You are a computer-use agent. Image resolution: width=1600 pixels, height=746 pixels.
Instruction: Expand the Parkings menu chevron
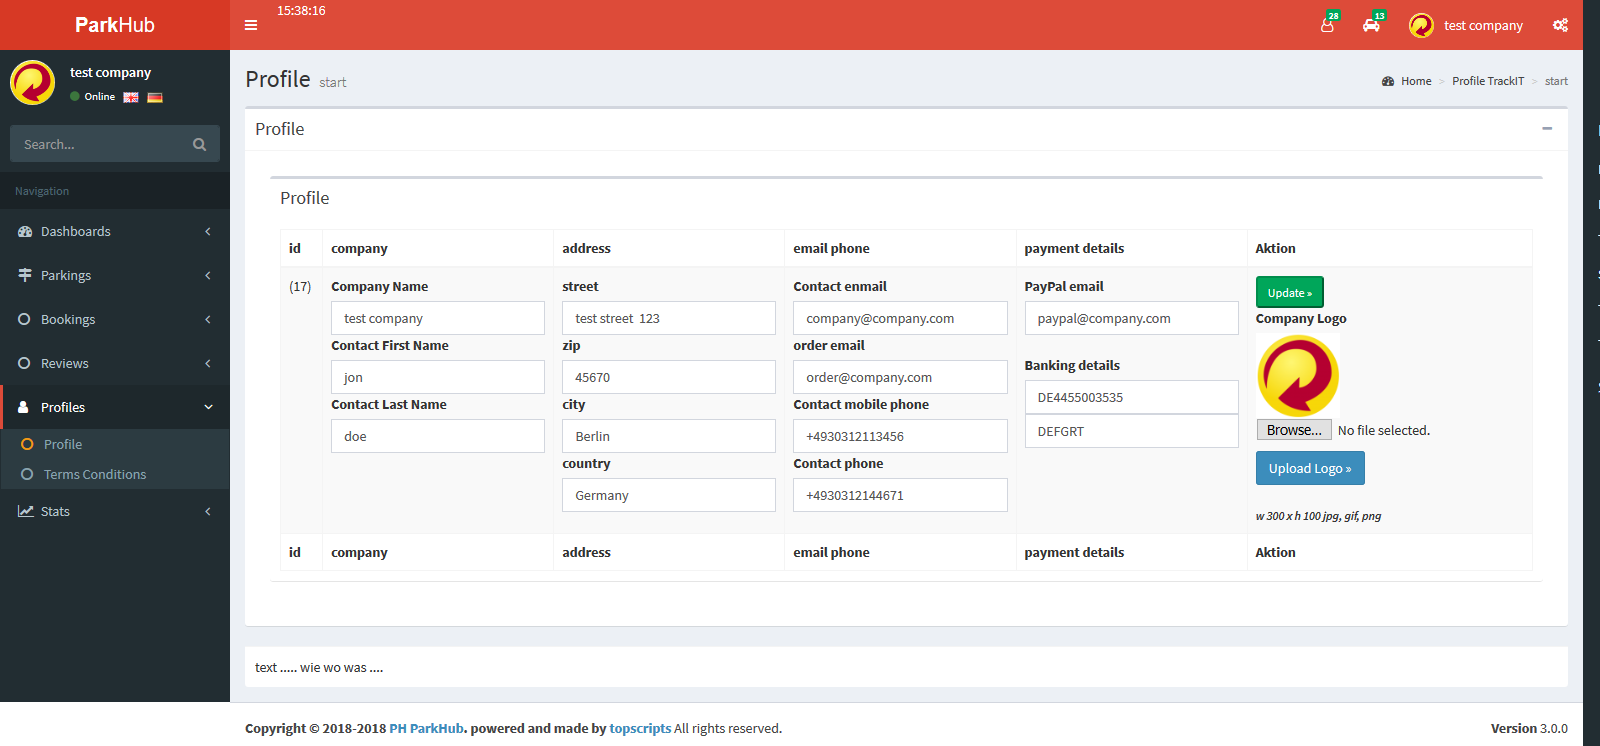click(x=208, y=275)
